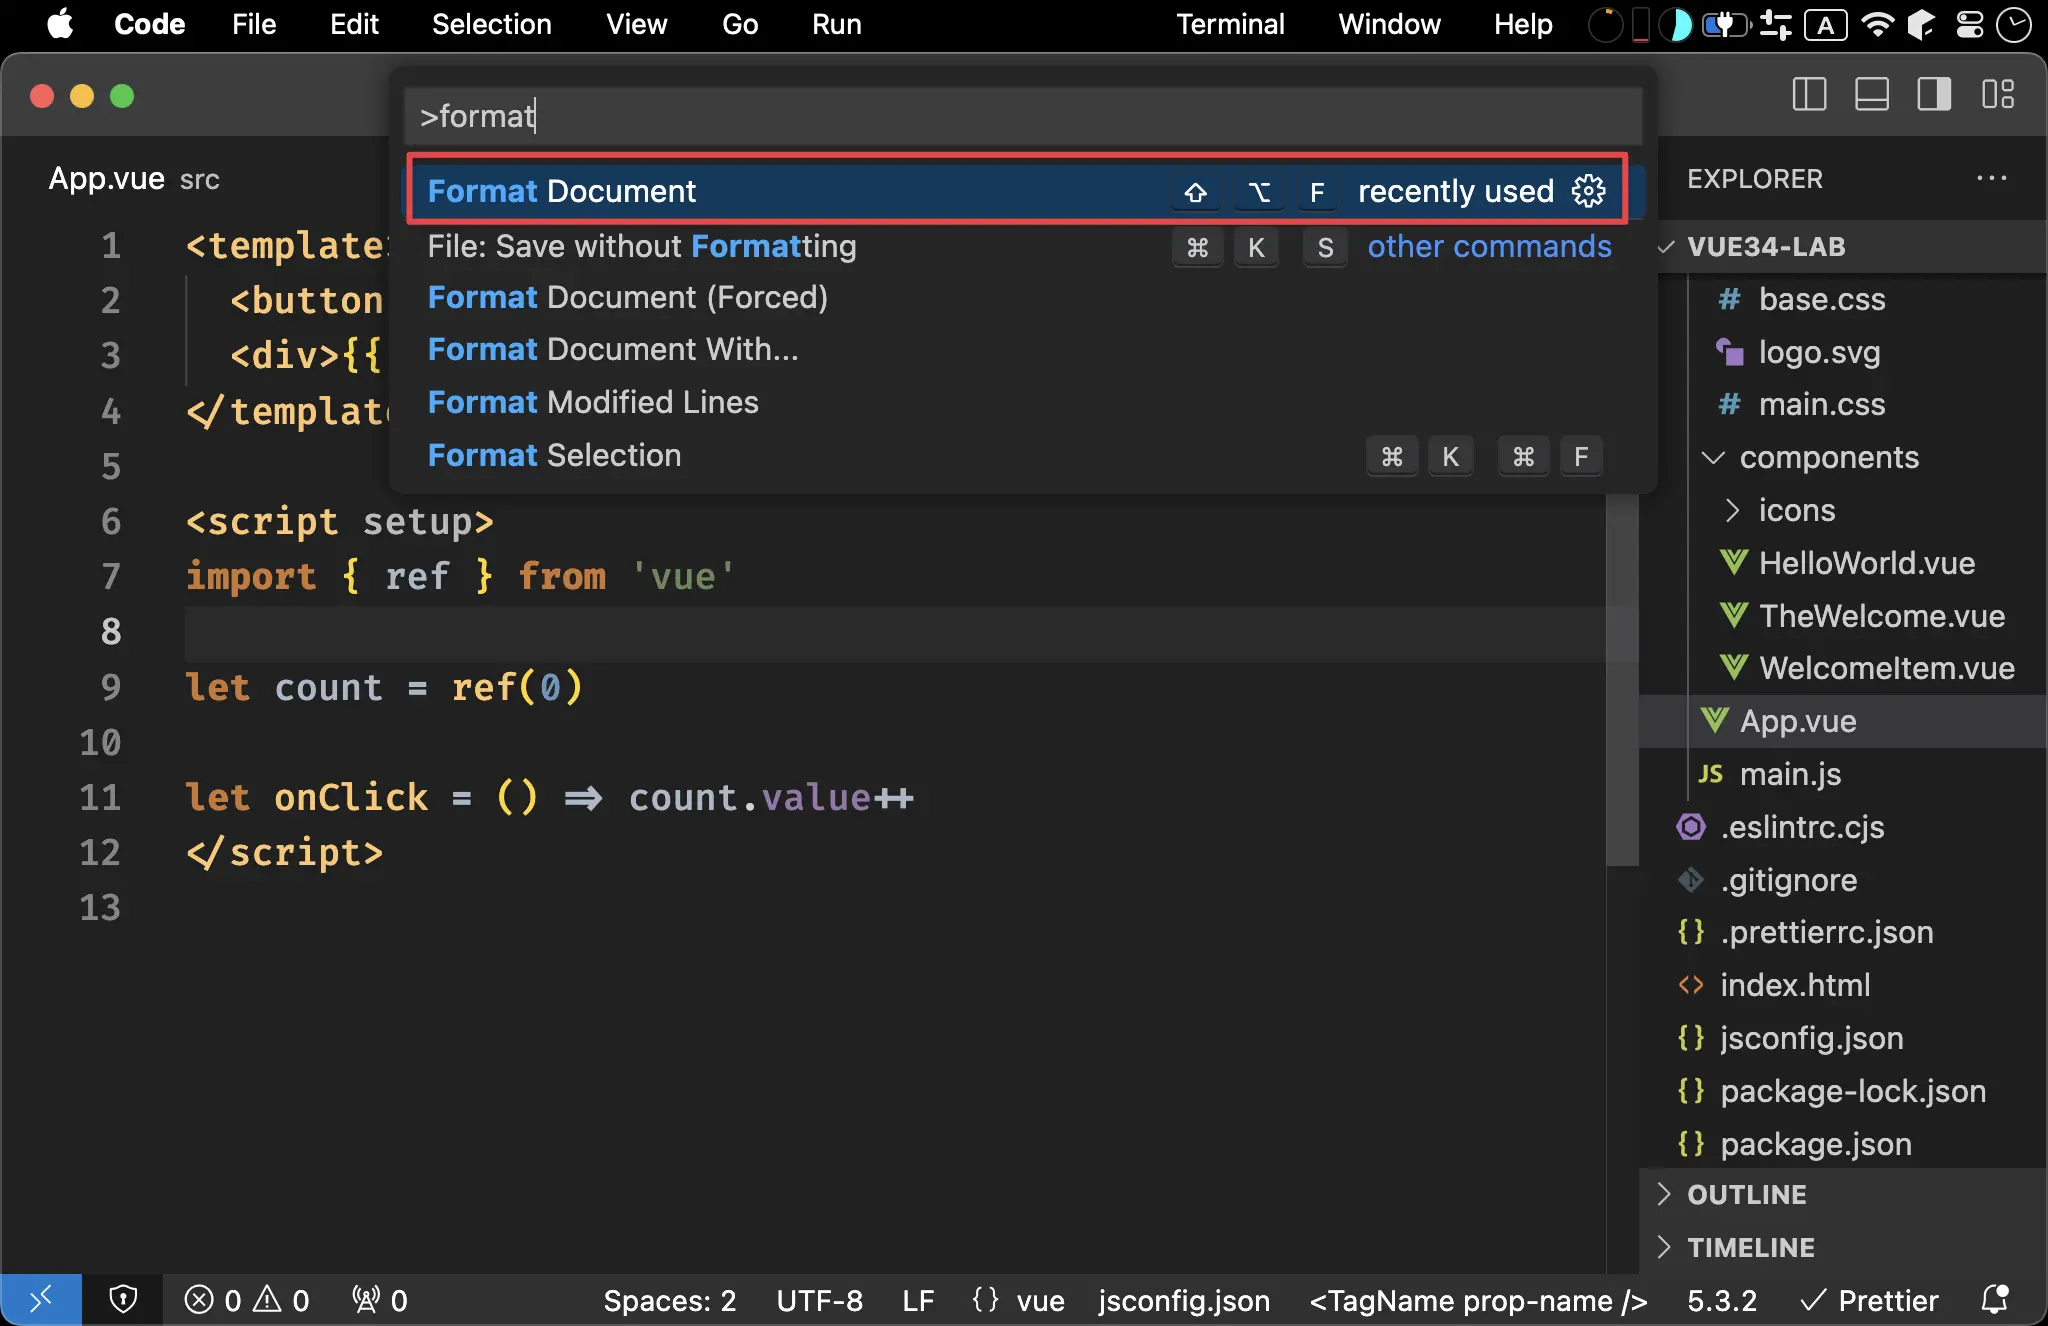Toggle bottom panel layout icon

[1871, 95]
